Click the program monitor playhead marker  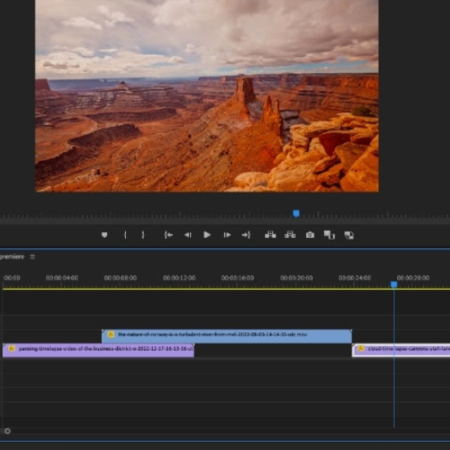pyautogui.click(x=296, y=213)
